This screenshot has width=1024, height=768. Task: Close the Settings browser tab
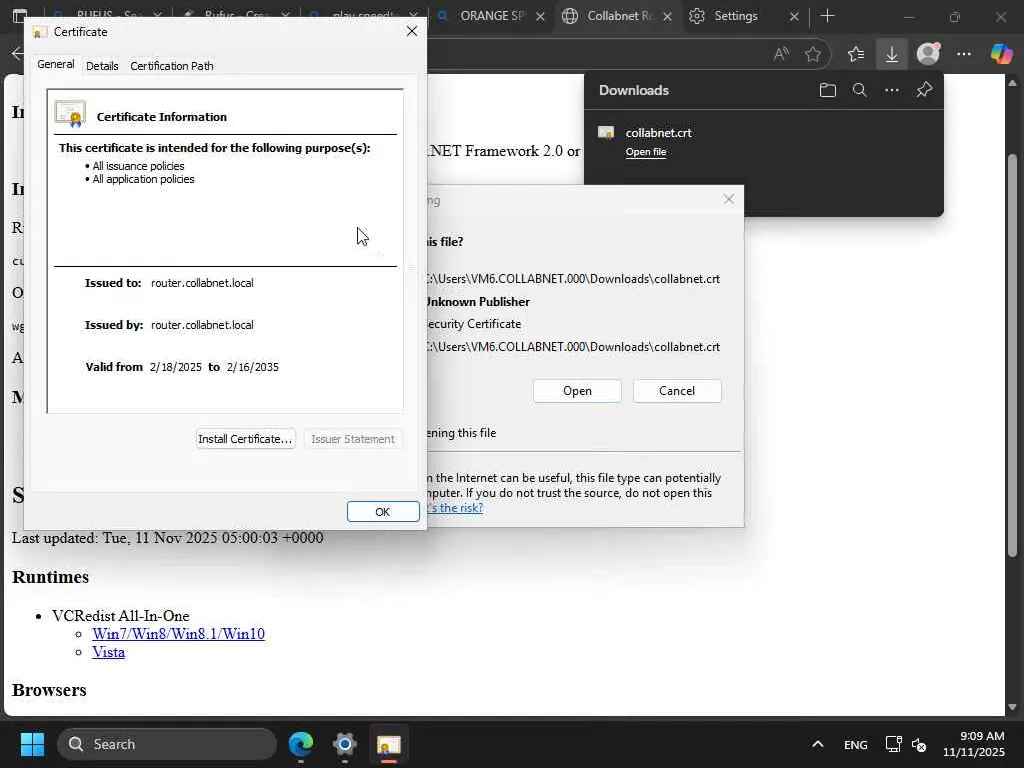coord(794,16)
